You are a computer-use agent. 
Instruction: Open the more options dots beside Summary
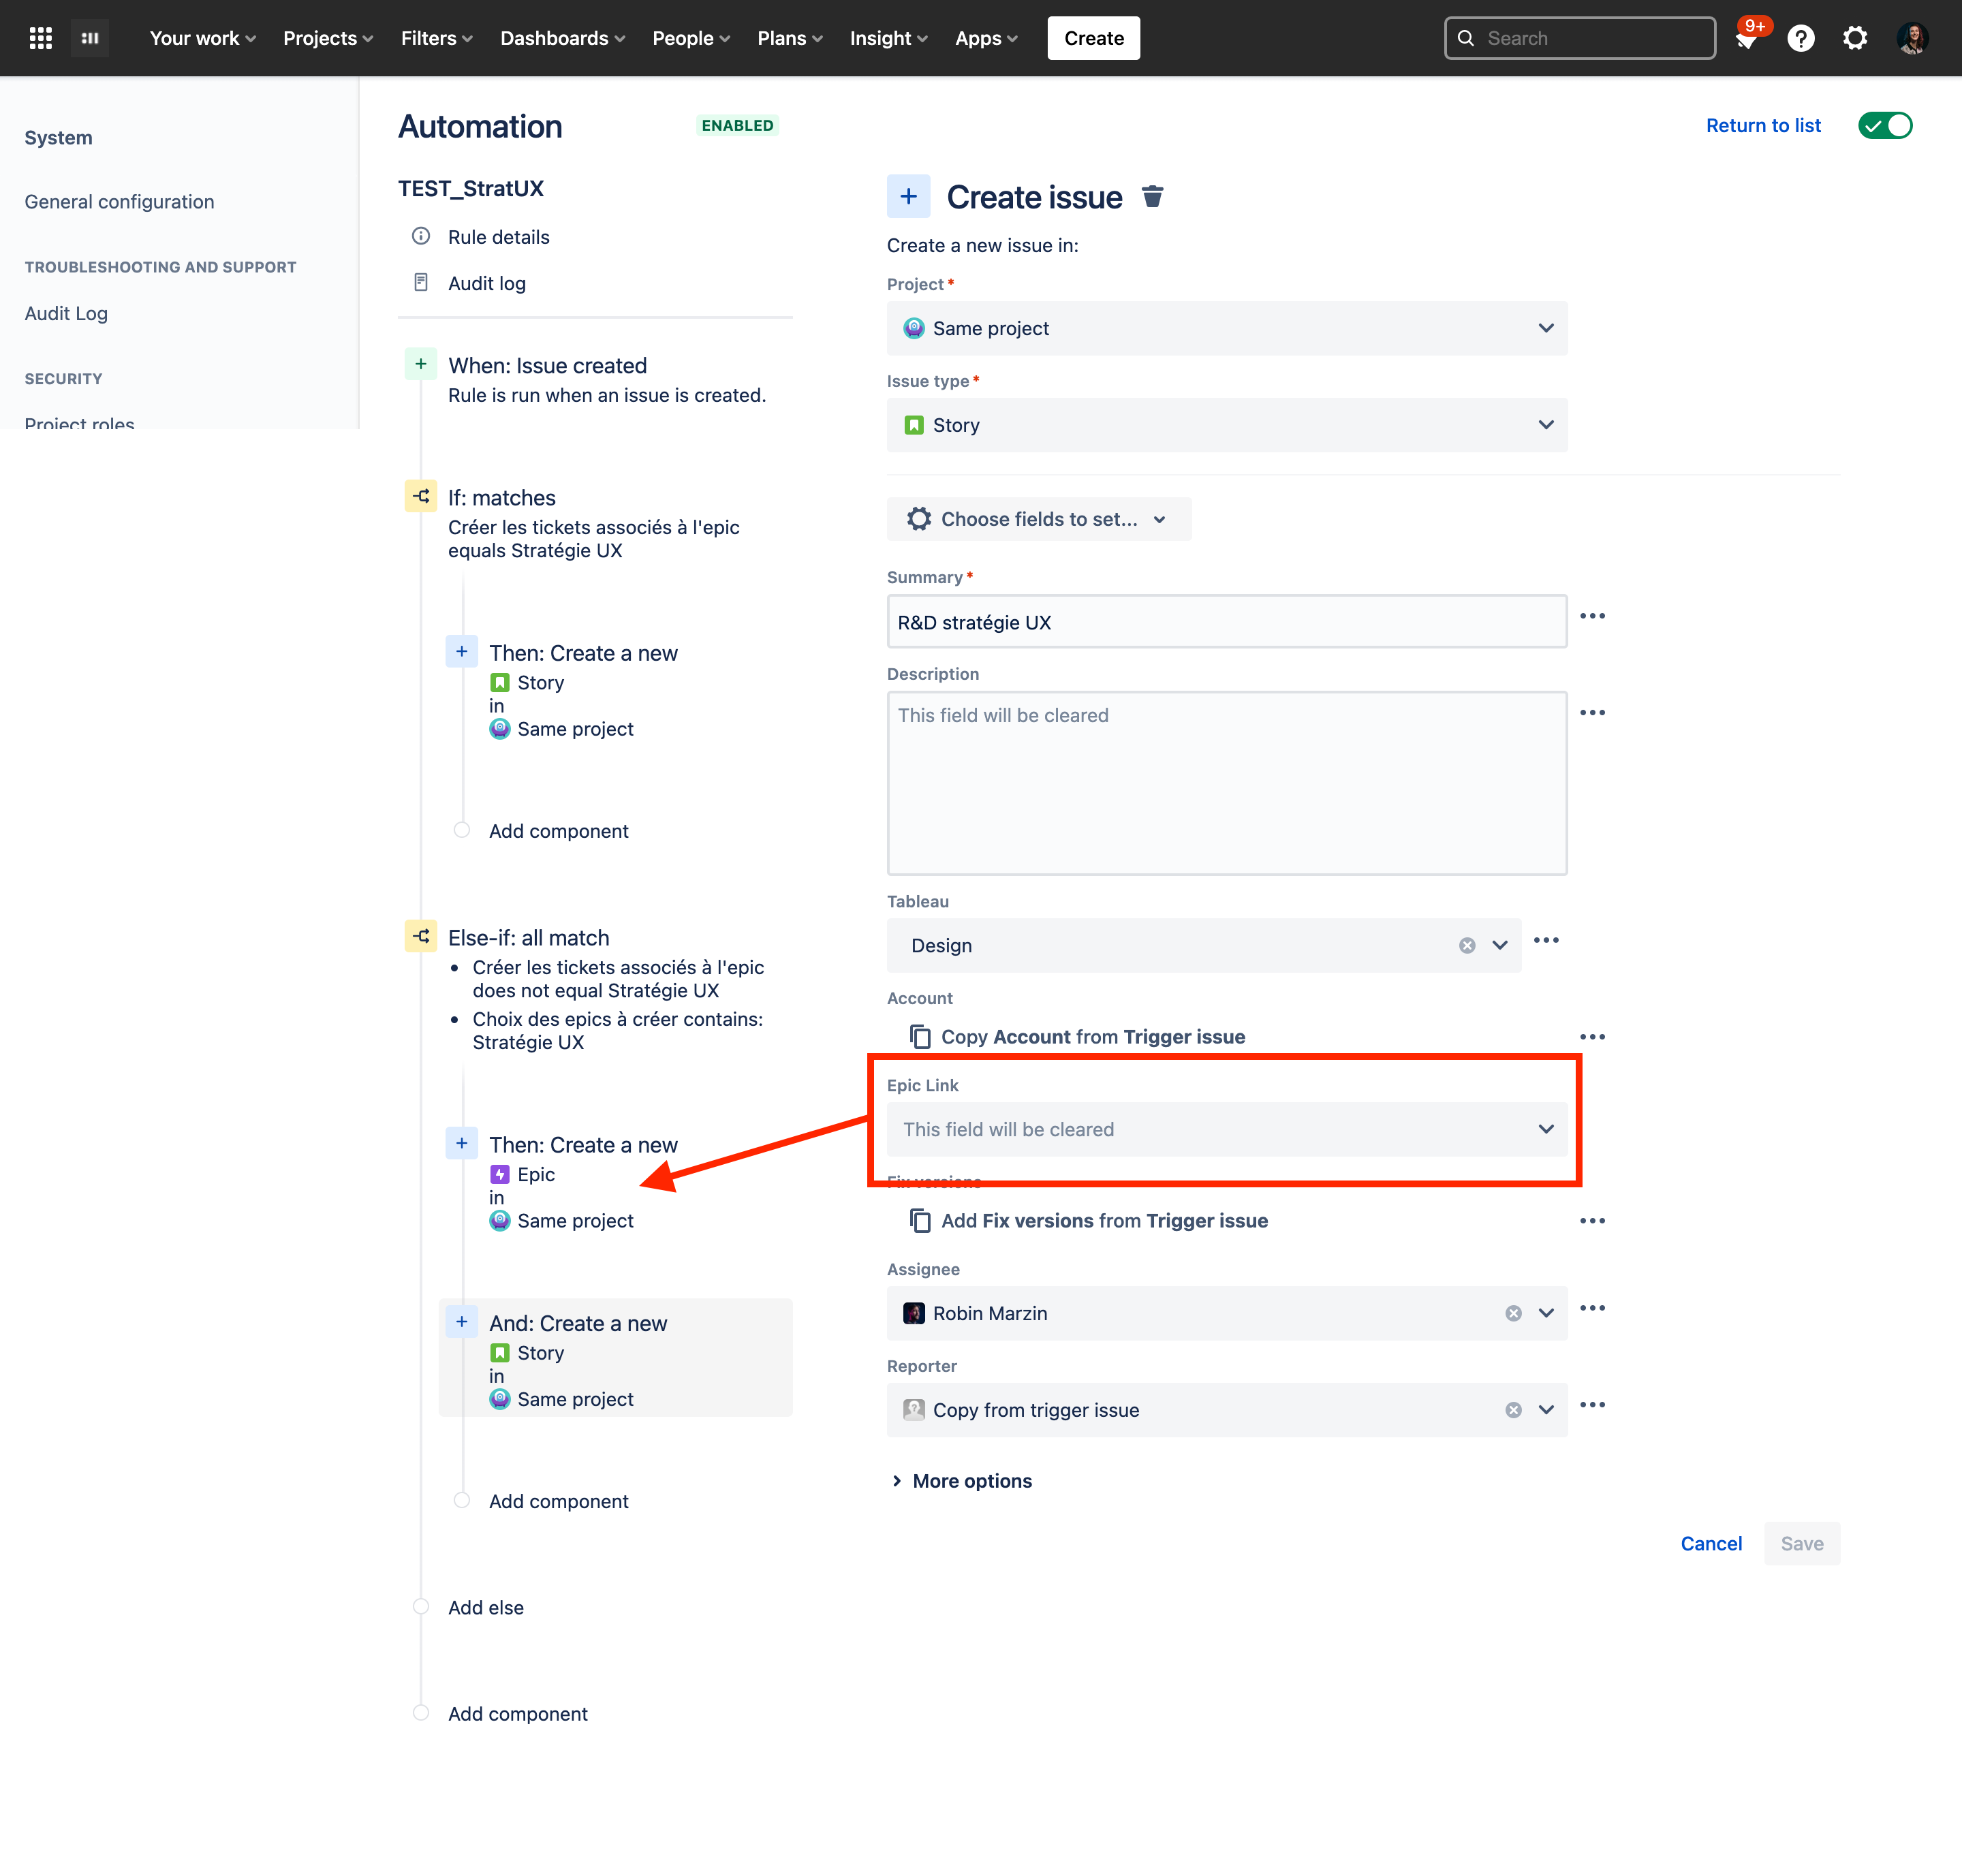(1592, 616)
